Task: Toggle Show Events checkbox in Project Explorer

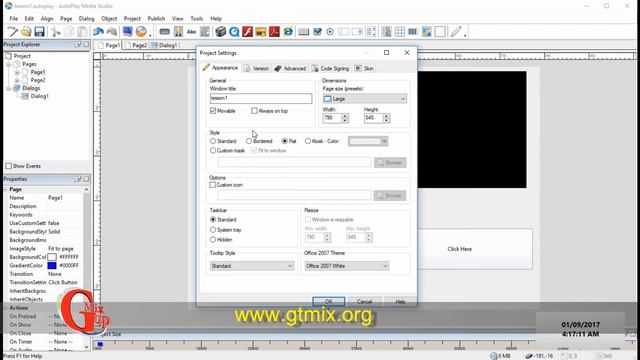Action: (x=9, y=166)
